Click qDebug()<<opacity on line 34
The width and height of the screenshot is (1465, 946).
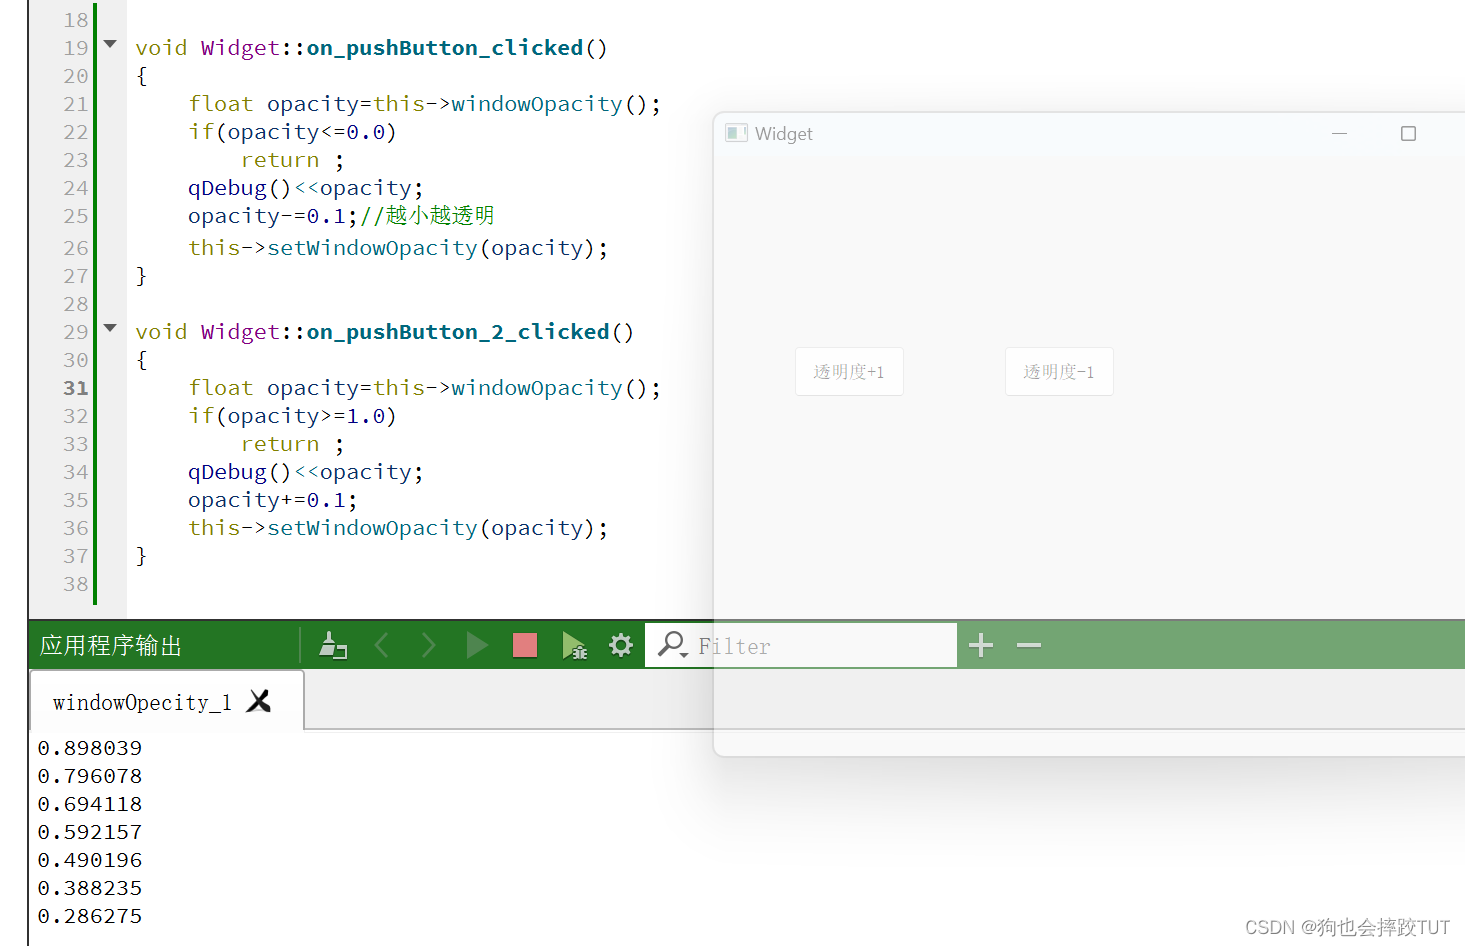click(x=306, y=472)
